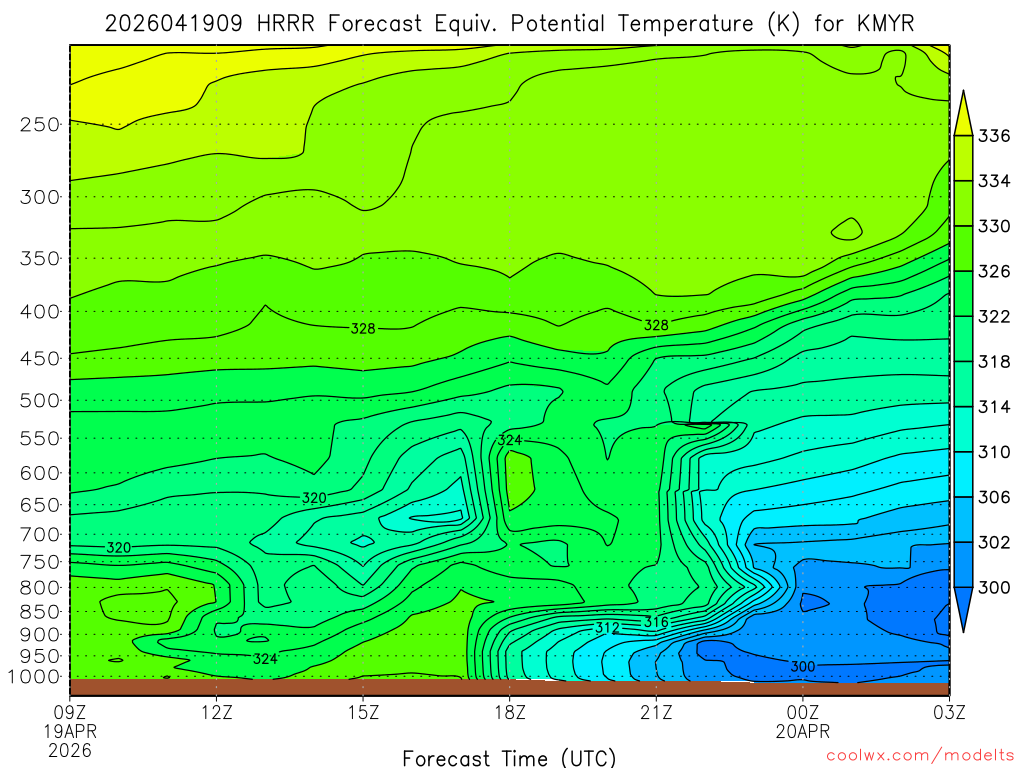Click the 19APR date label
The width and height of the screenshot is (1024, 768).
(71, 731)
